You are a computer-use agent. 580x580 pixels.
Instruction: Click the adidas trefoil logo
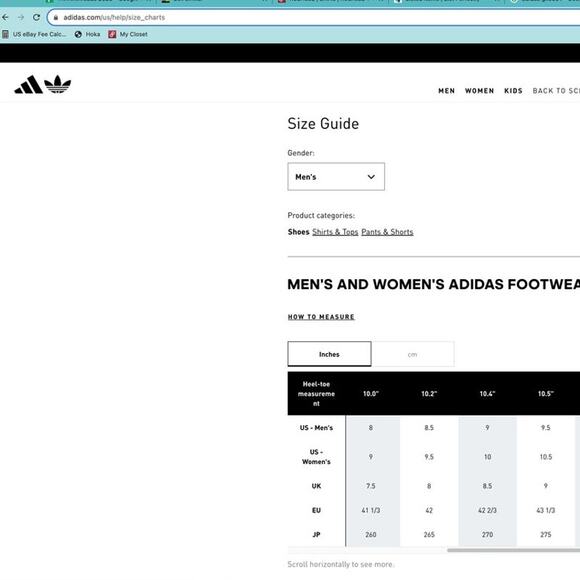57,84
